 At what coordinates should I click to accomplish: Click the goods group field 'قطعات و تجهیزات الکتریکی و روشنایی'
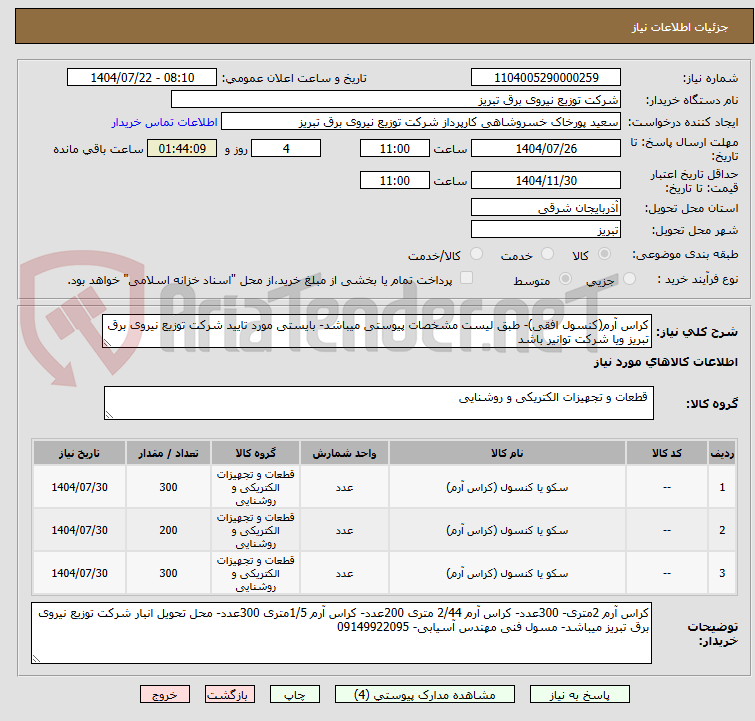(x=378, y=403)
